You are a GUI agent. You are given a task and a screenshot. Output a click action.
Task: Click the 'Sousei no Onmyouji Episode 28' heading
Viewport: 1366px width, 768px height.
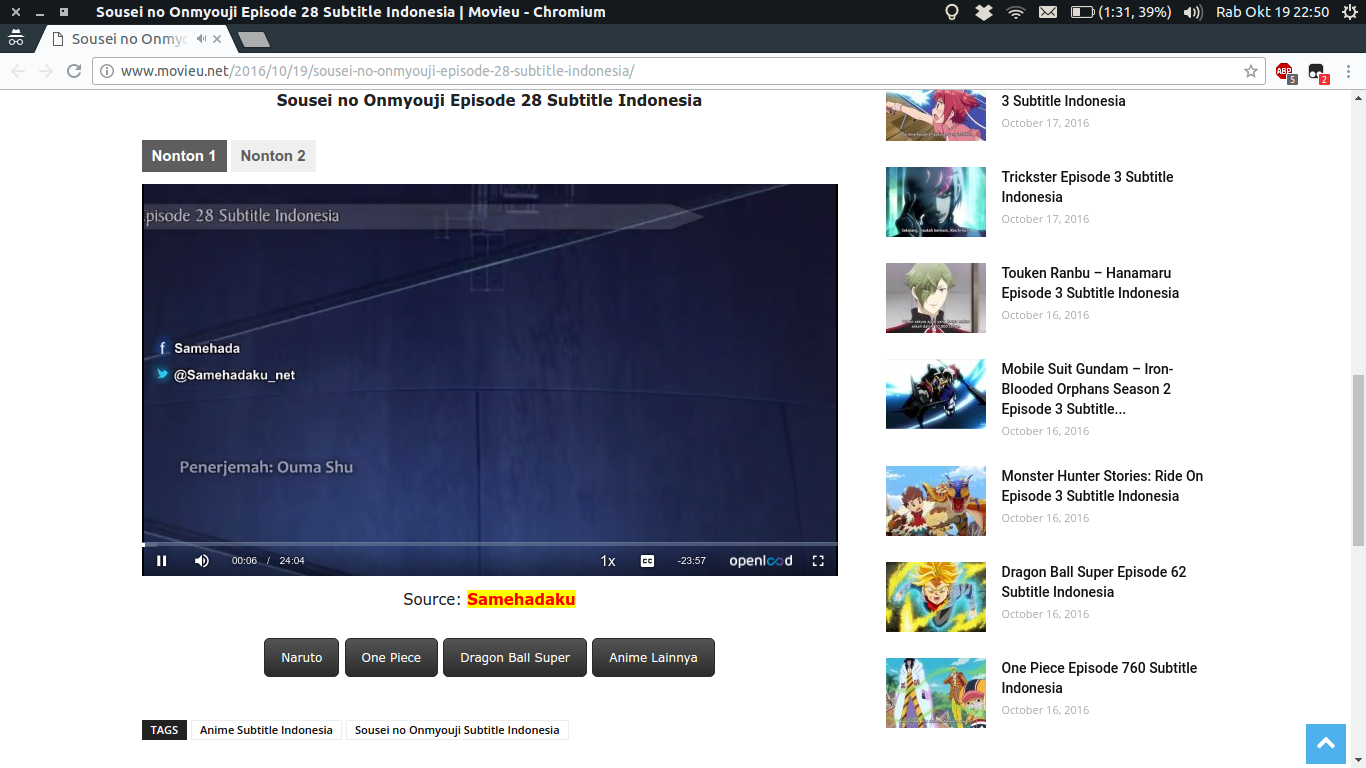click(x=489, y=101)
